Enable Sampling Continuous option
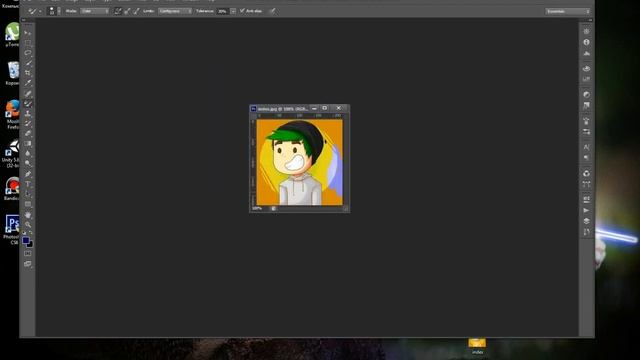 point(118,11)
